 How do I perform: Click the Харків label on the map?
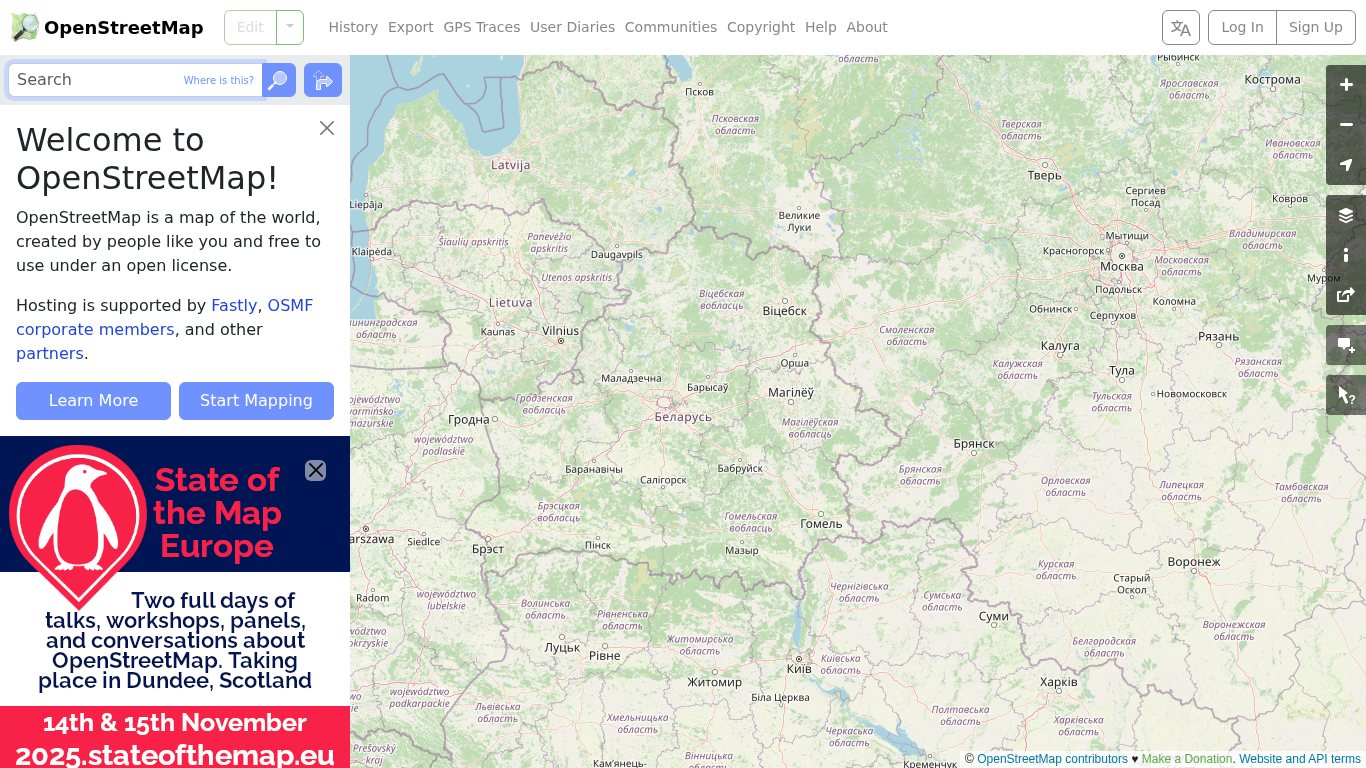pyautogui.click(x=1059, y=683)
